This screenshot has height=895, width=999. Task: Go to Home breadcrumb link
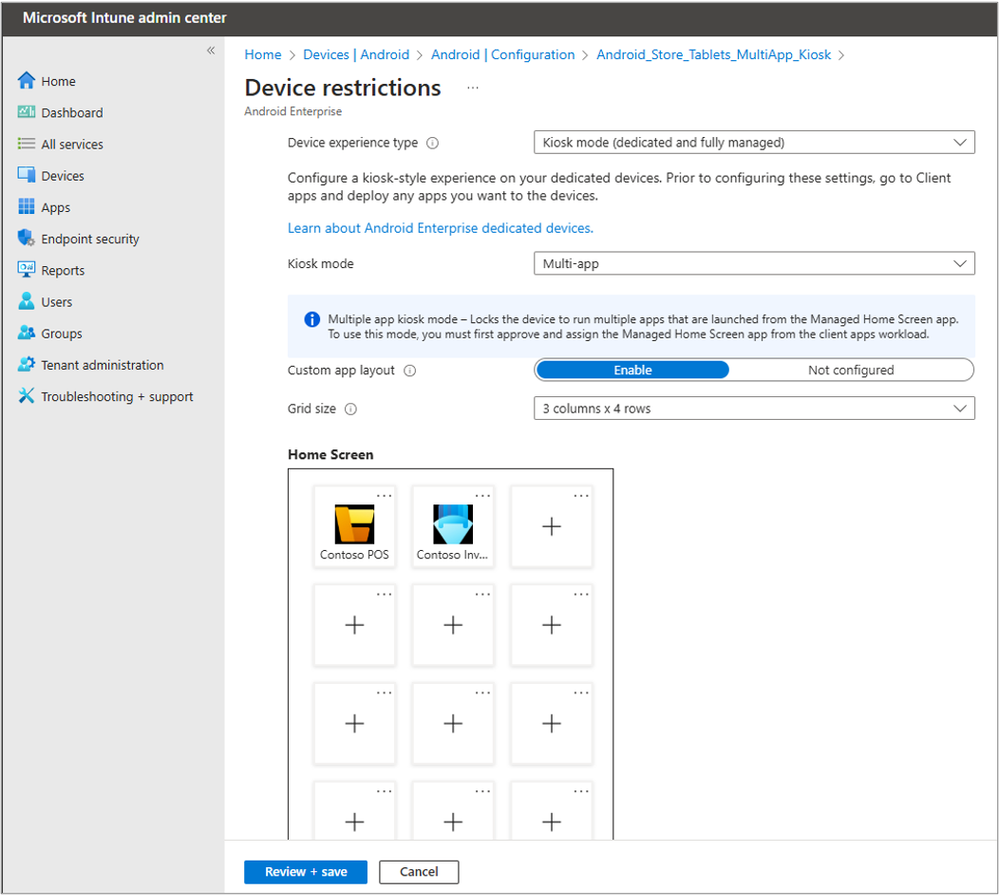262,55
